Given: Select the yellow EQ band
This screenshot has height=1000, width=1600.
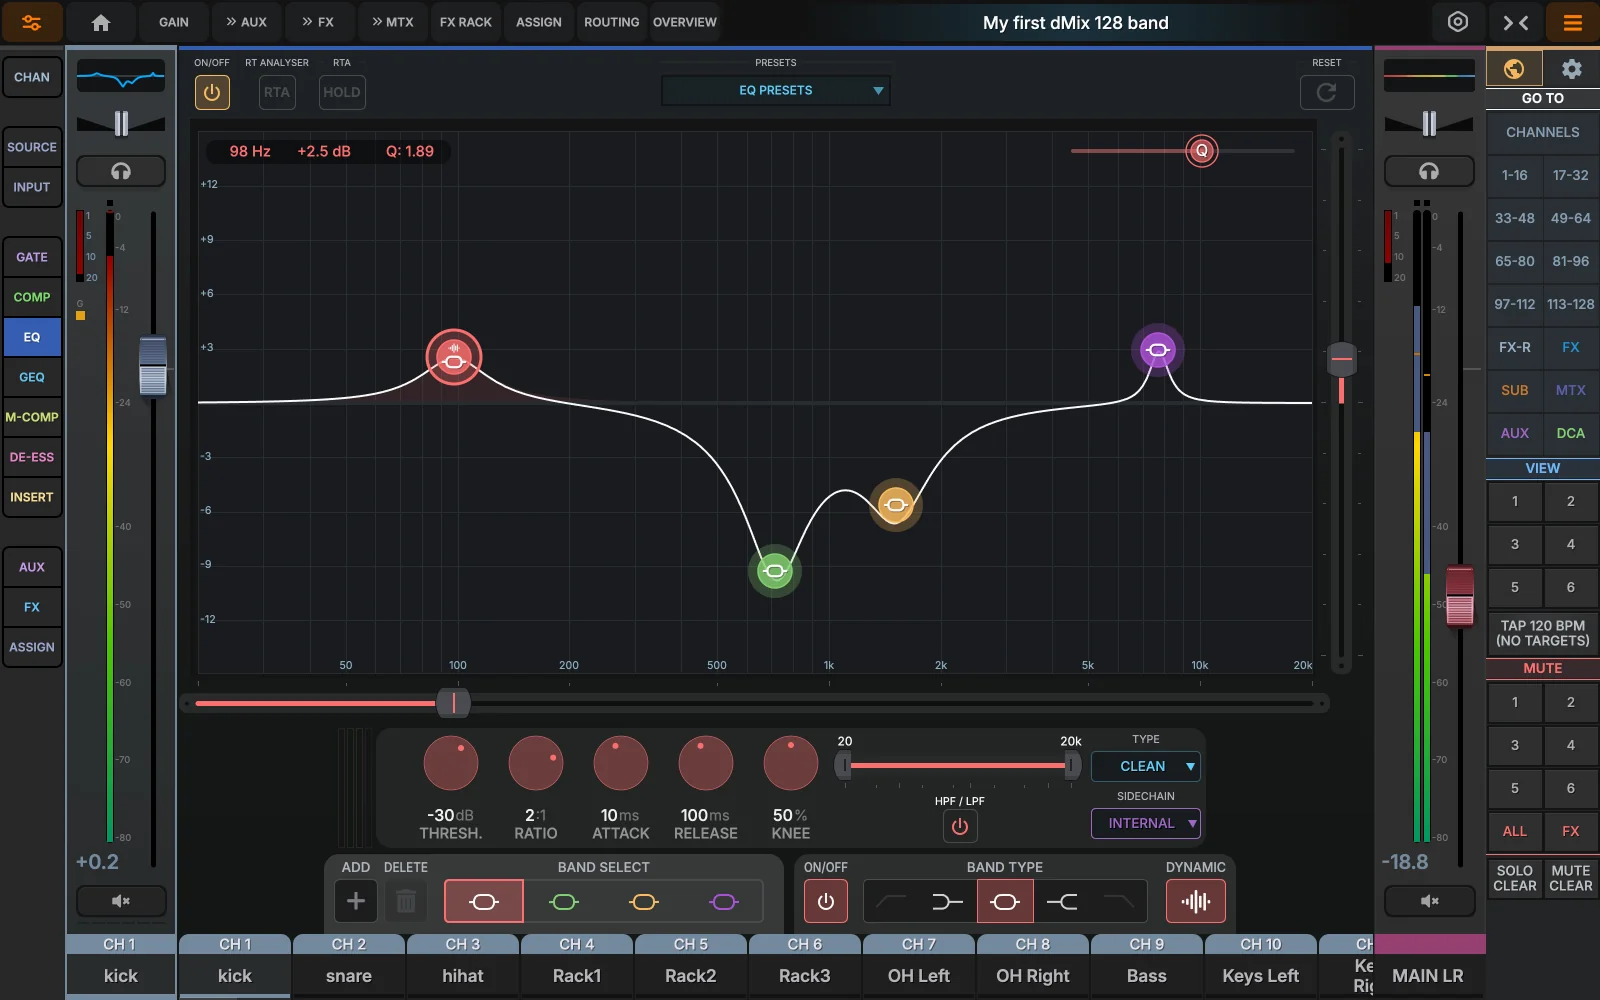Looking at the screenshot, I should [x=644, y=901].
